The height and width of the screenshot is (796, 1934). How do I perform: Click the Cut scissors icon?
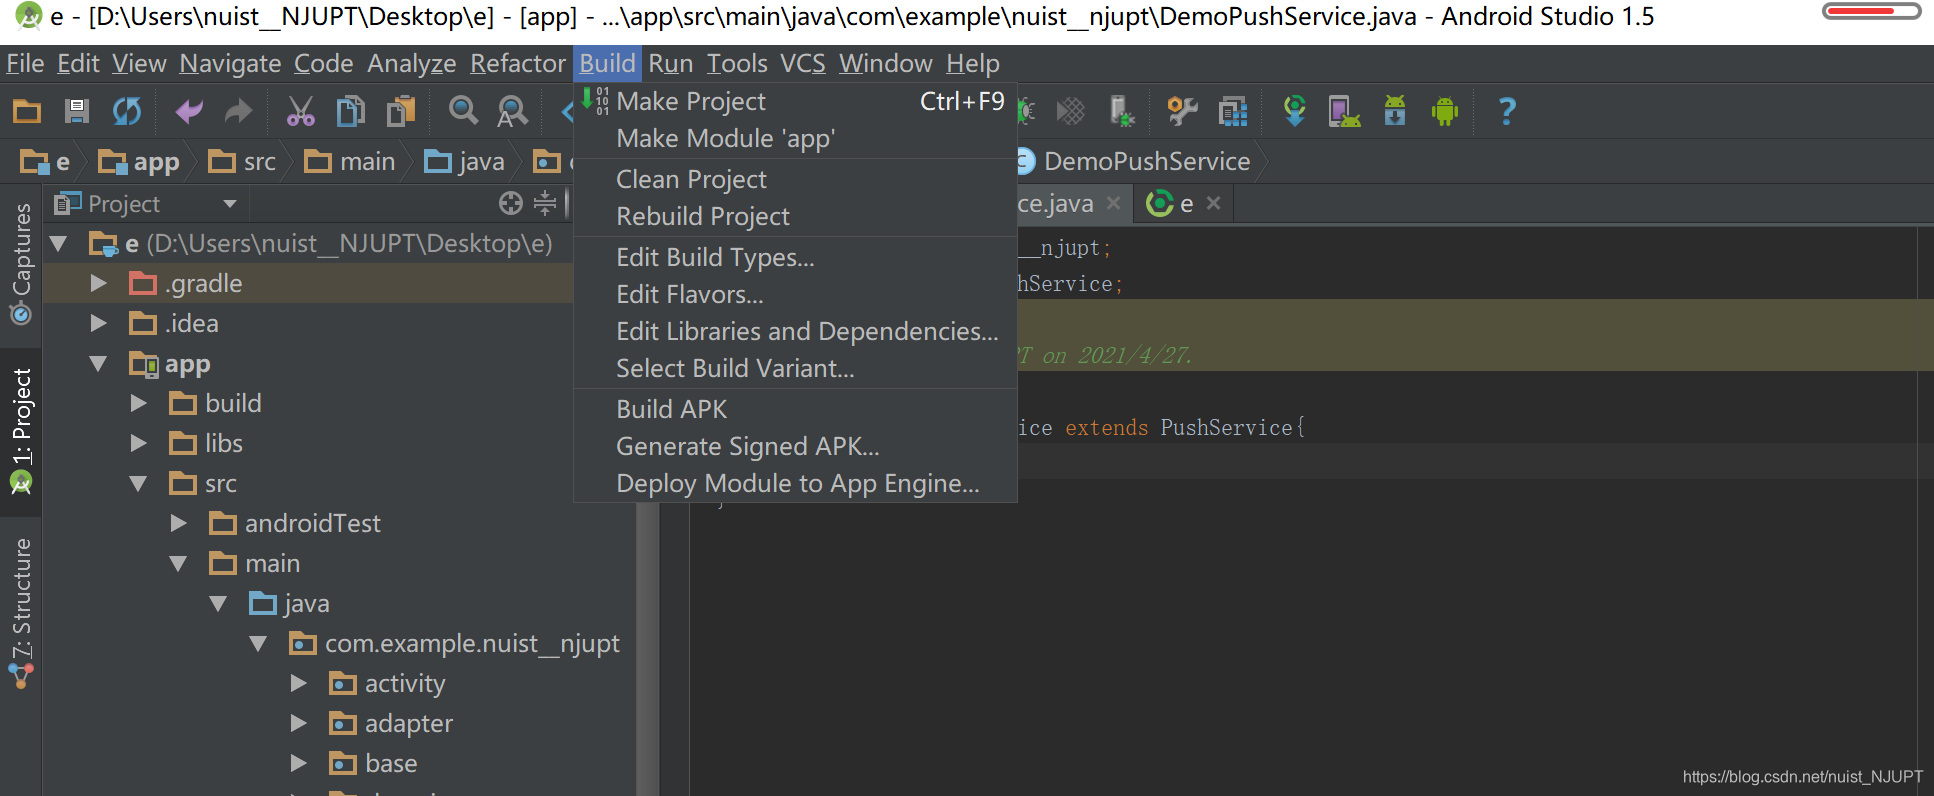point(300,111)
